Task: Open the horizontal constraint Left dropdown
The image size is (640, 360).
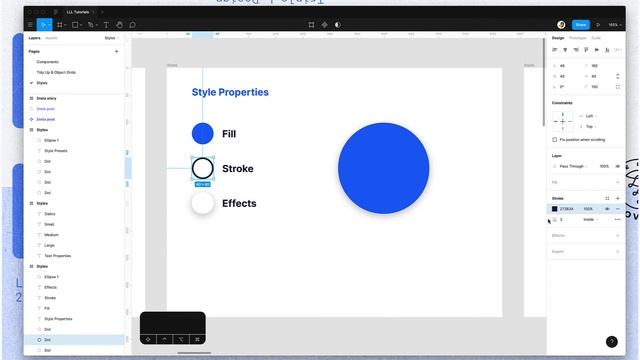Action: pyautogui.click(x=591, y=116)
